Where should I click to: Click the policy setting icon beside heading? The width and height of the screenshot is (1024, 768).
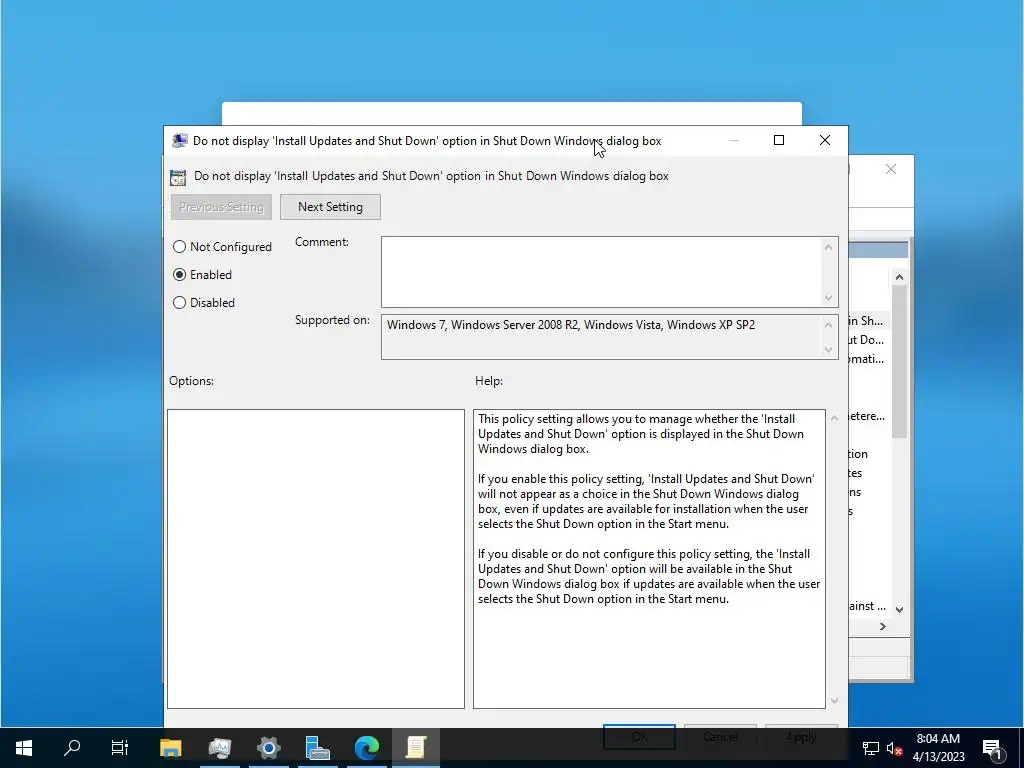click(178, 177)
